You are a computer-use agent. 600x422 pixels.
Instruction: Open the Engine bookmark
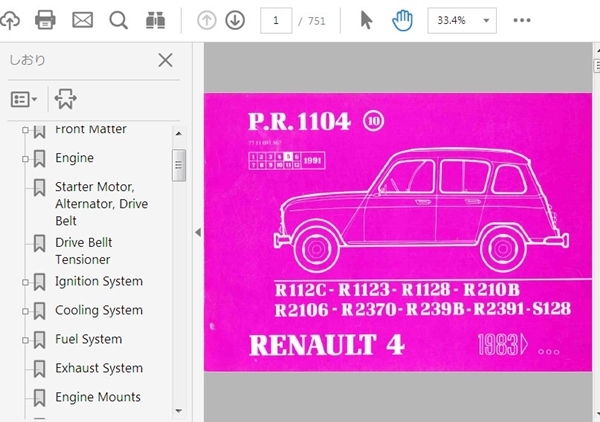click(74, 158)
